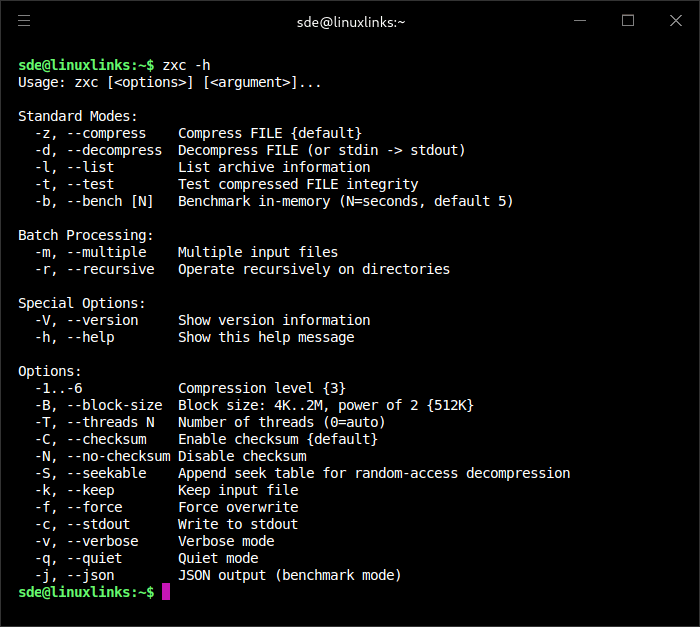
Task: Click the Standard Modes heading
Action: click(78, 116)
